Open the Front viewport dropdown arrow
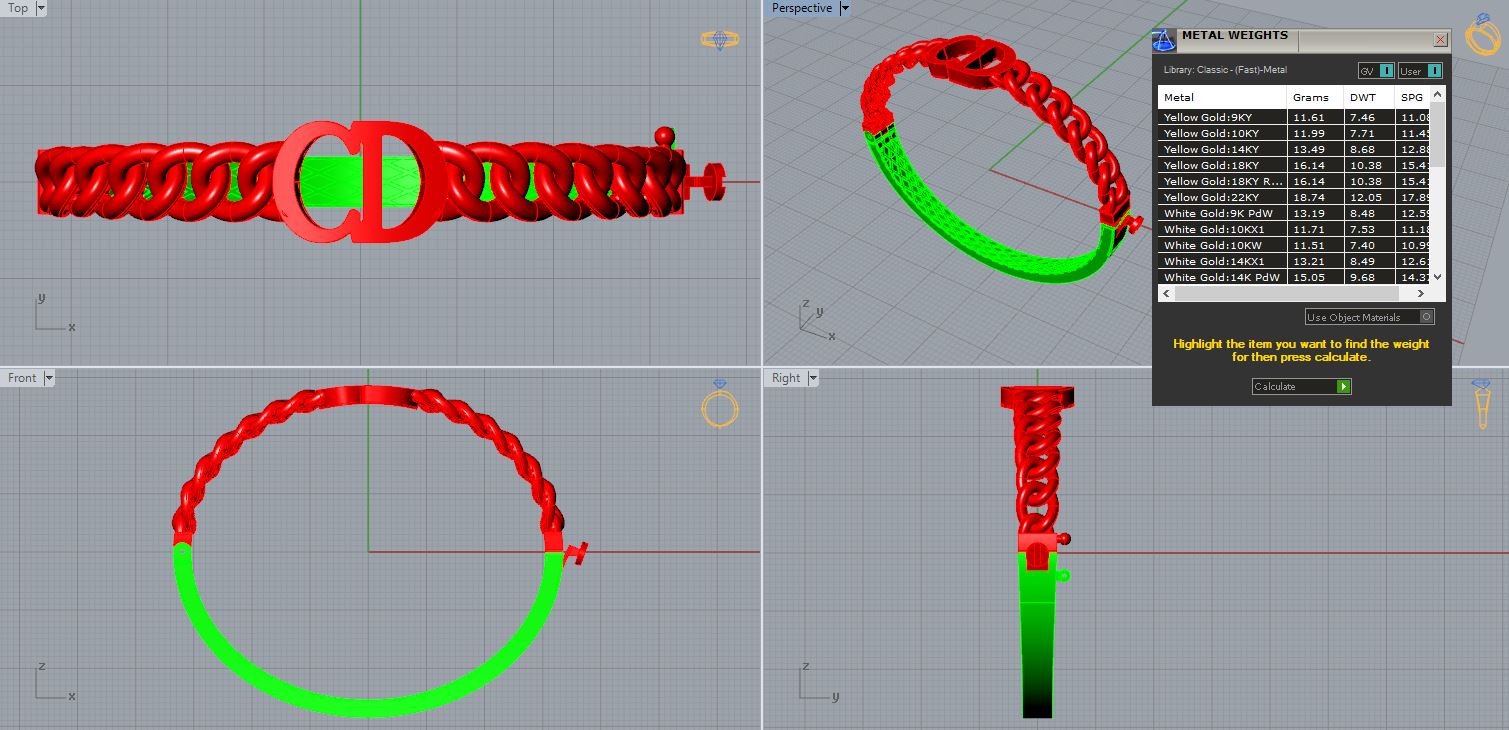 point(49,378)
